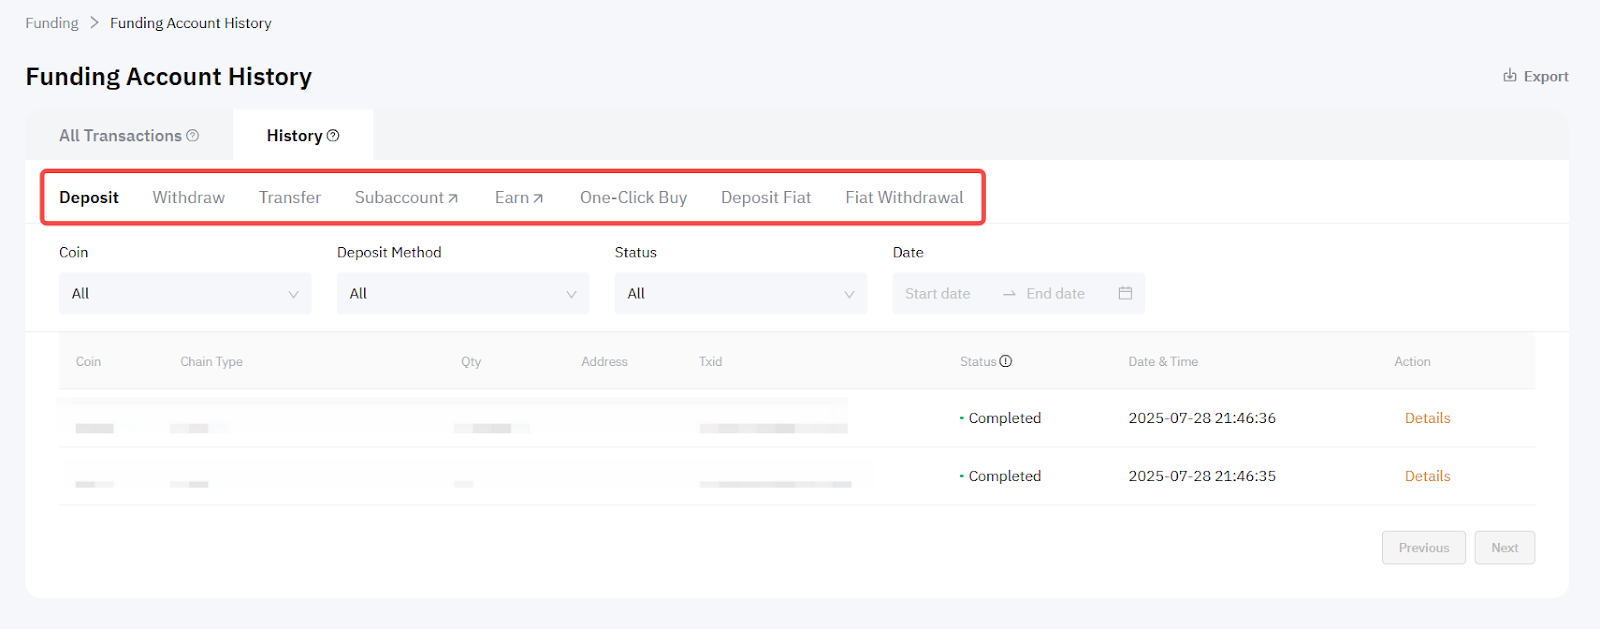Switch to the Withdraw tab
Image resolution: width=1600 pixels, height=629 pixels.
pyautogui.click(x=188, y=198)
